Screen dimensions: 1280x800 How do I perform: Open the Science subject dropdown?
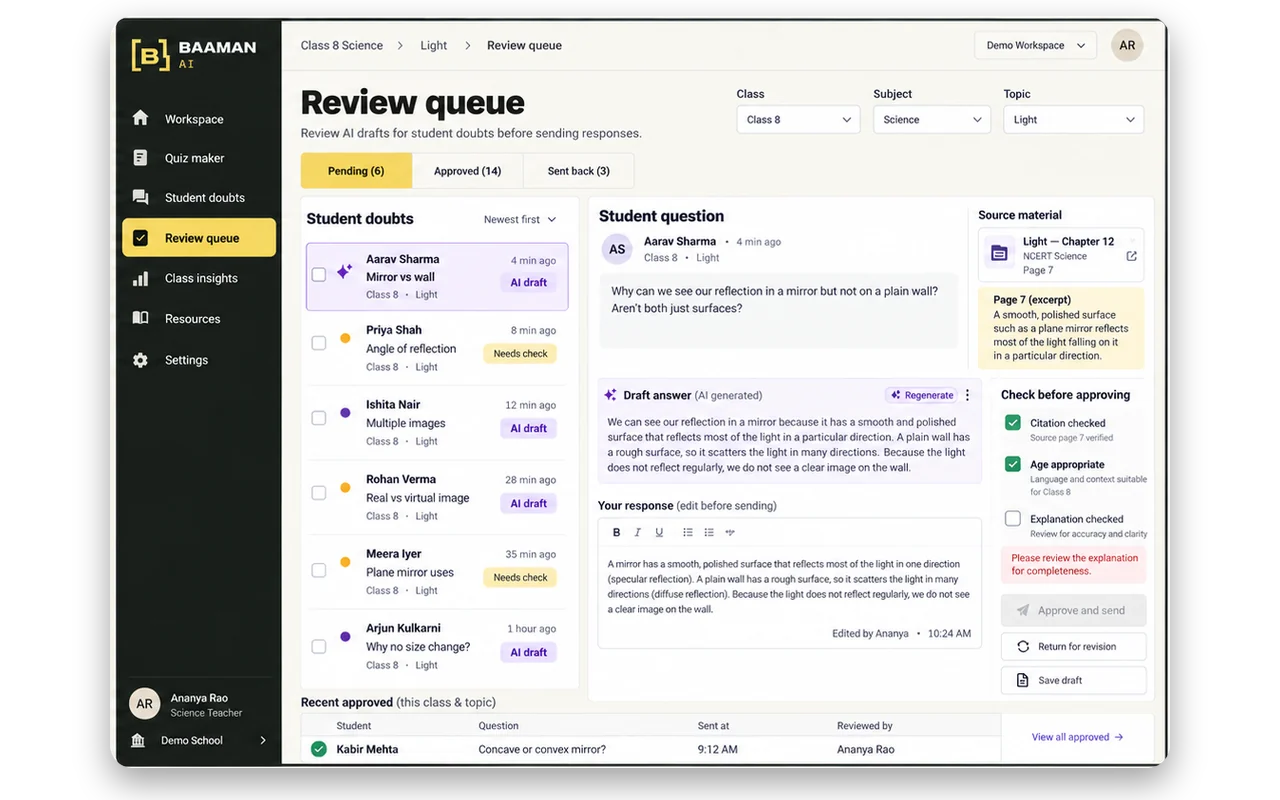[932, 119]
